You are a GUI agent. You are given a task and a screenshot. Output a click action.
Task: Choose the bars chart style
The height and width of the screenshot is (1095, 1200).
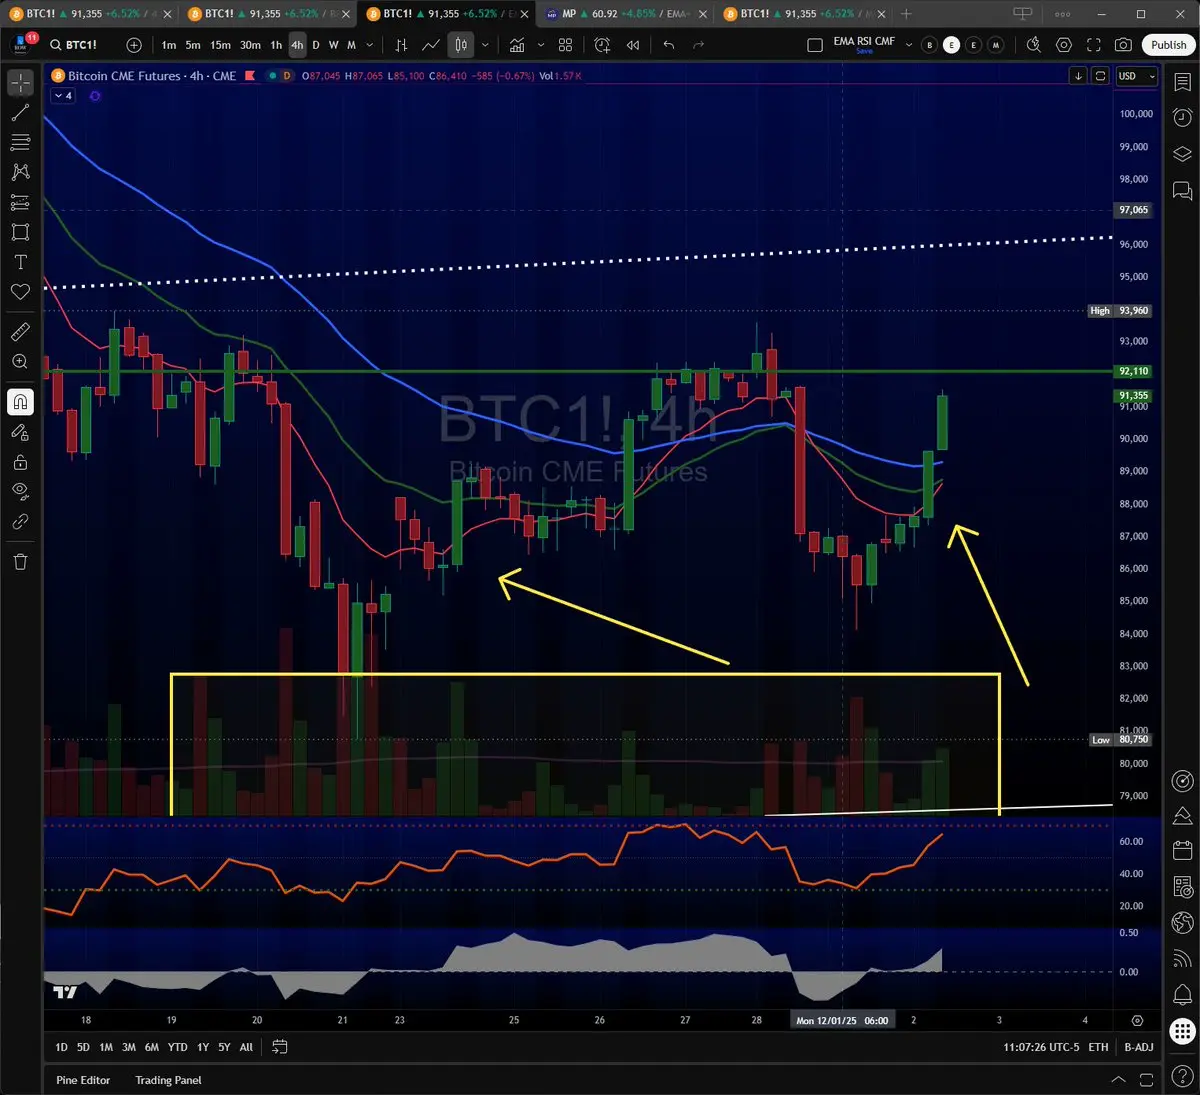point(401,45)
